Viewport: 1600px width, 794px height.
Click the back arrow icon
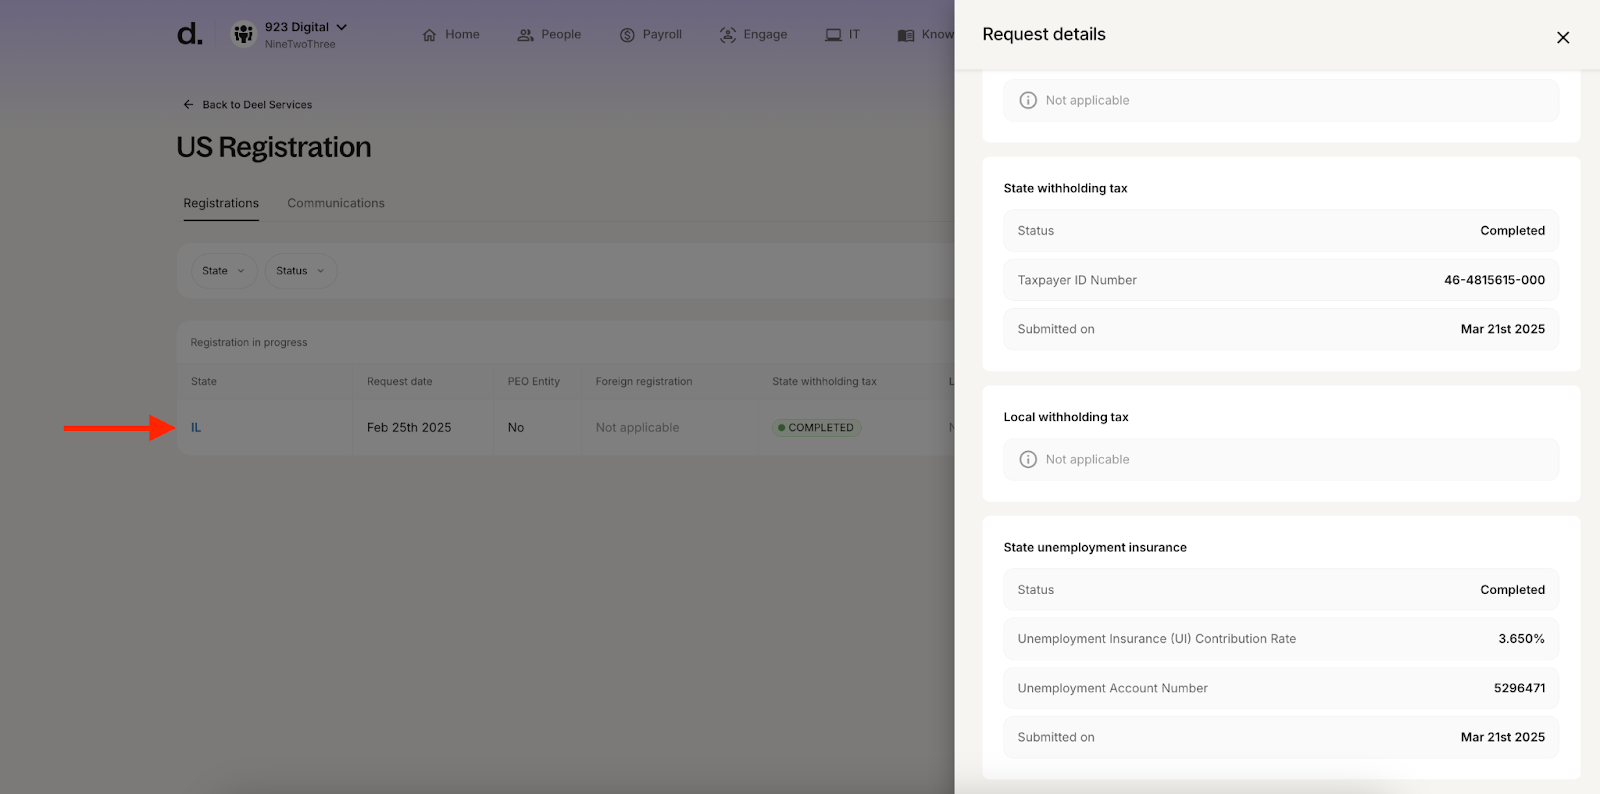188,104
